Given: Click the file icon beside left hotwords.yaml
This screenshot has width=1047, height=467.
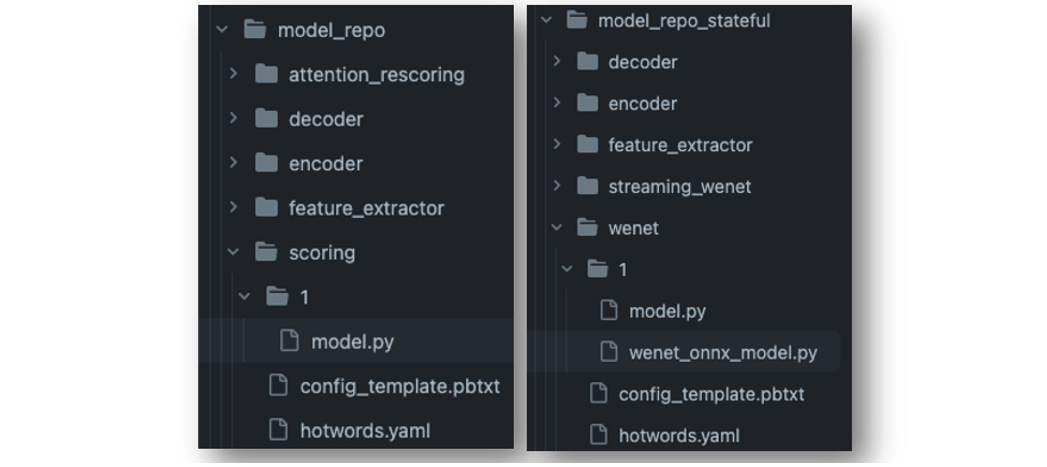Looking at the screenshot, I should 278,430.
